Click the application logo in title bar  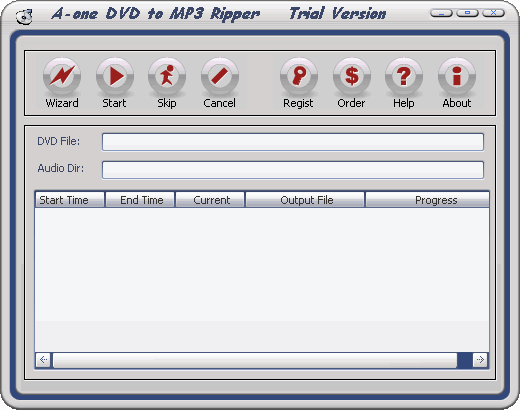24,16
